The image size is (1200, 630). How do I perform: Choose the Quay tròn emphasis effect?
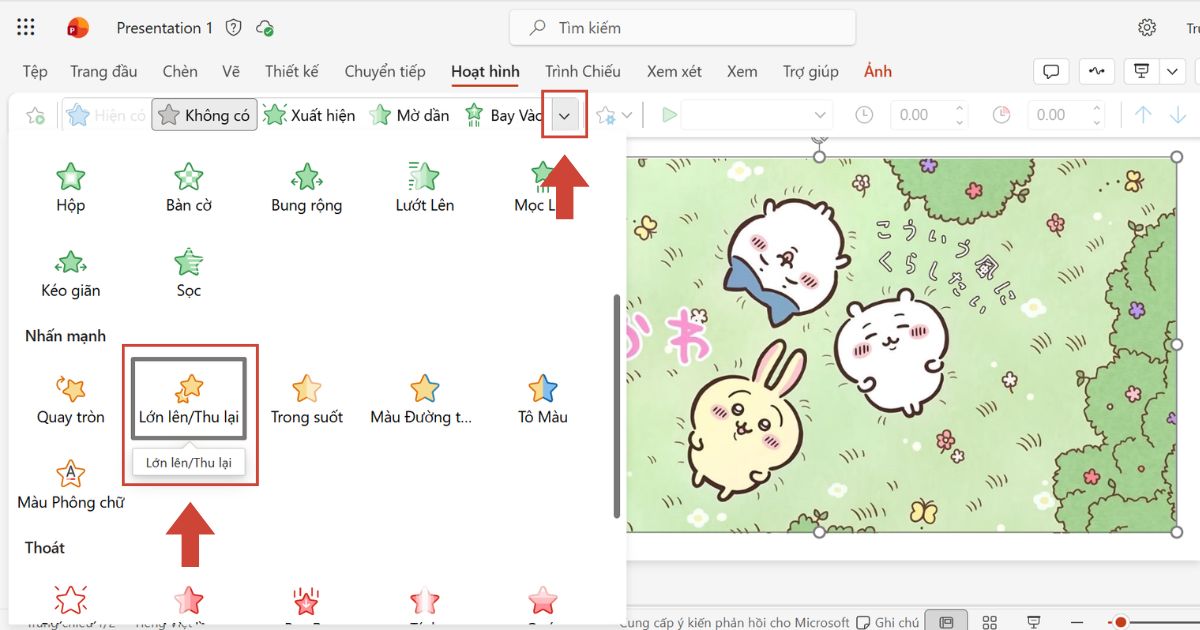70,399
